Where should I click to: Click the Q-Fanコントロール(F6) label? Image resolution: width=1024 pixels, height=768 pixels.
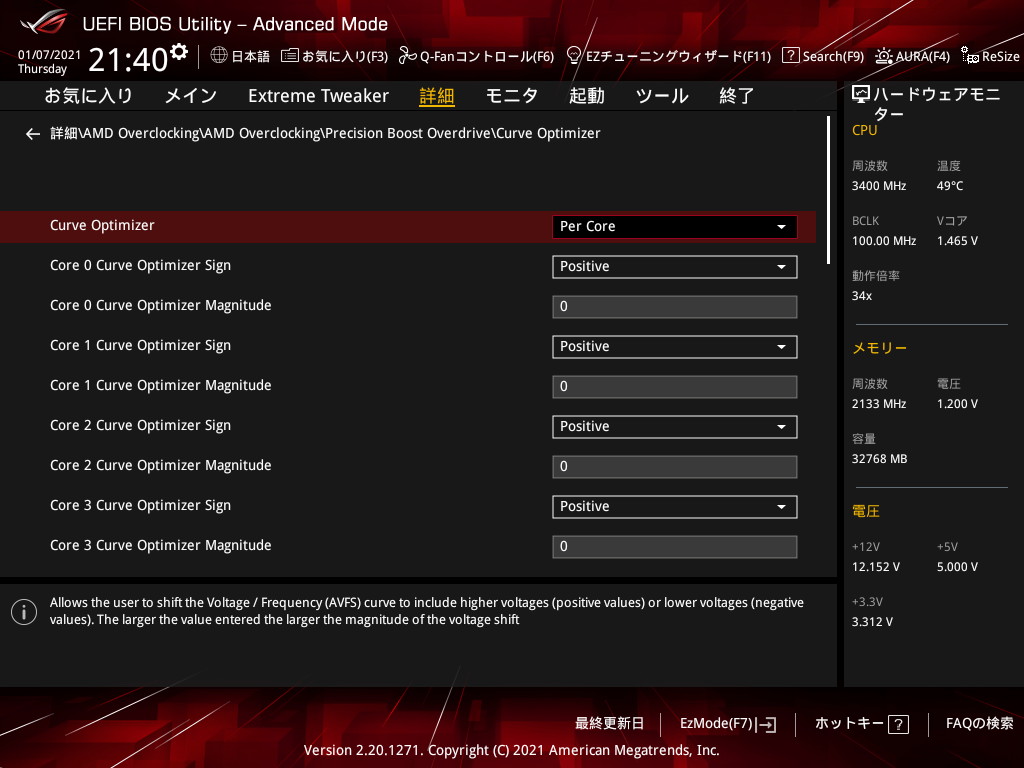487,56
